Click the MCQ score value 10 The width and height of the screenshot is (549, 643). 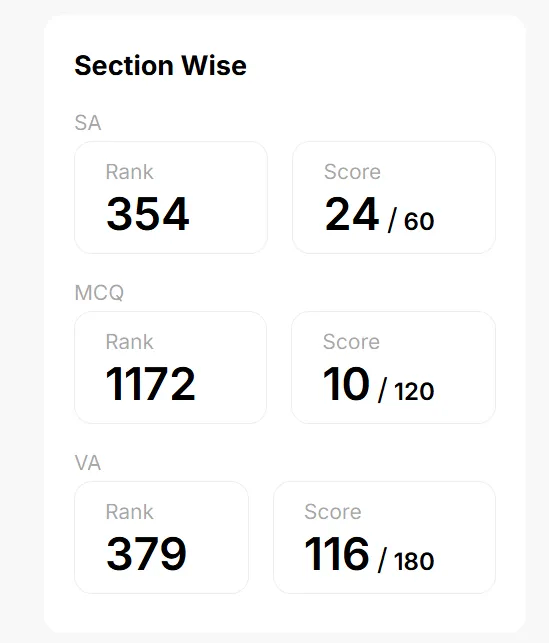346,384
